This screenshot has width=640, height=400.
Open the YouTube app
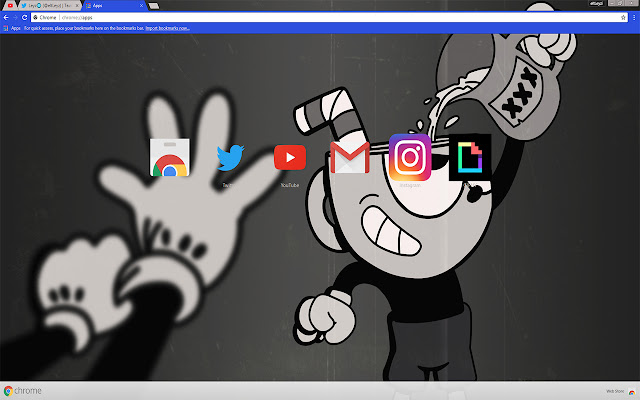pos(290,157)
